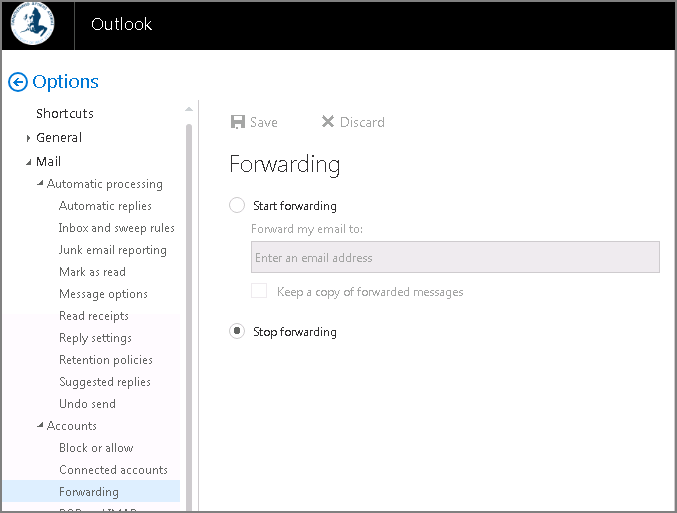Click the back arrow beside Options
The width and height of the screenshot is (677, 513).
[x=18, y=82]
